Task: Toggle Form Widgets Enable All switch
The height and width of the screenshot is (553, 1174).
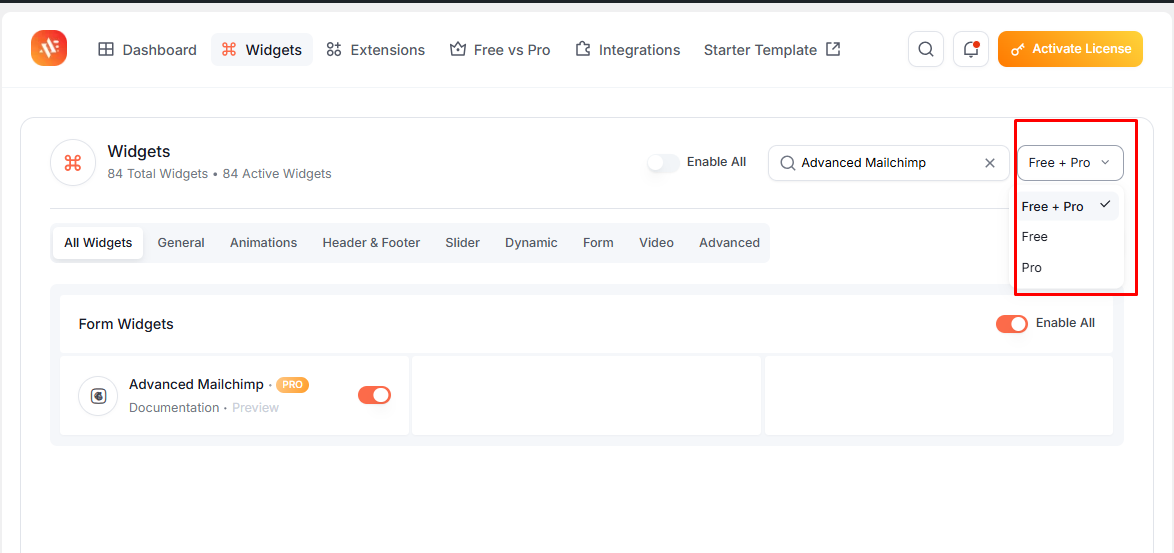Action: pos(1012,324)
